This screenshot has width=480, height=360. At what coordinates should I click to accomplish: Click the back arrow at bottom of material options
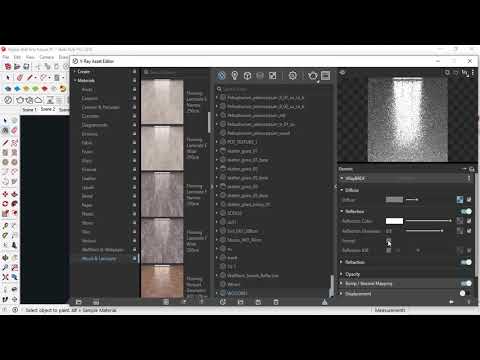click(x=451, y=302)
